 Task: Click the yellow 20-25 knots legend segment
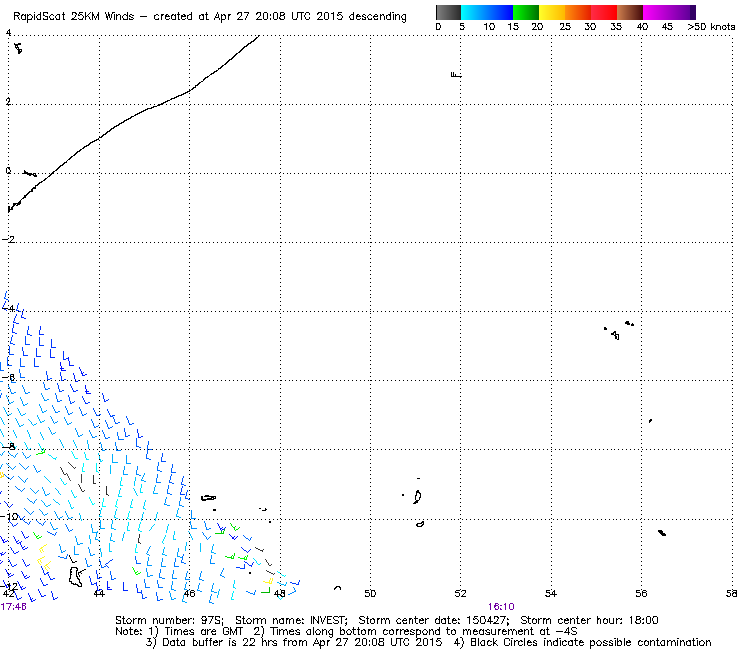(552, 12)
